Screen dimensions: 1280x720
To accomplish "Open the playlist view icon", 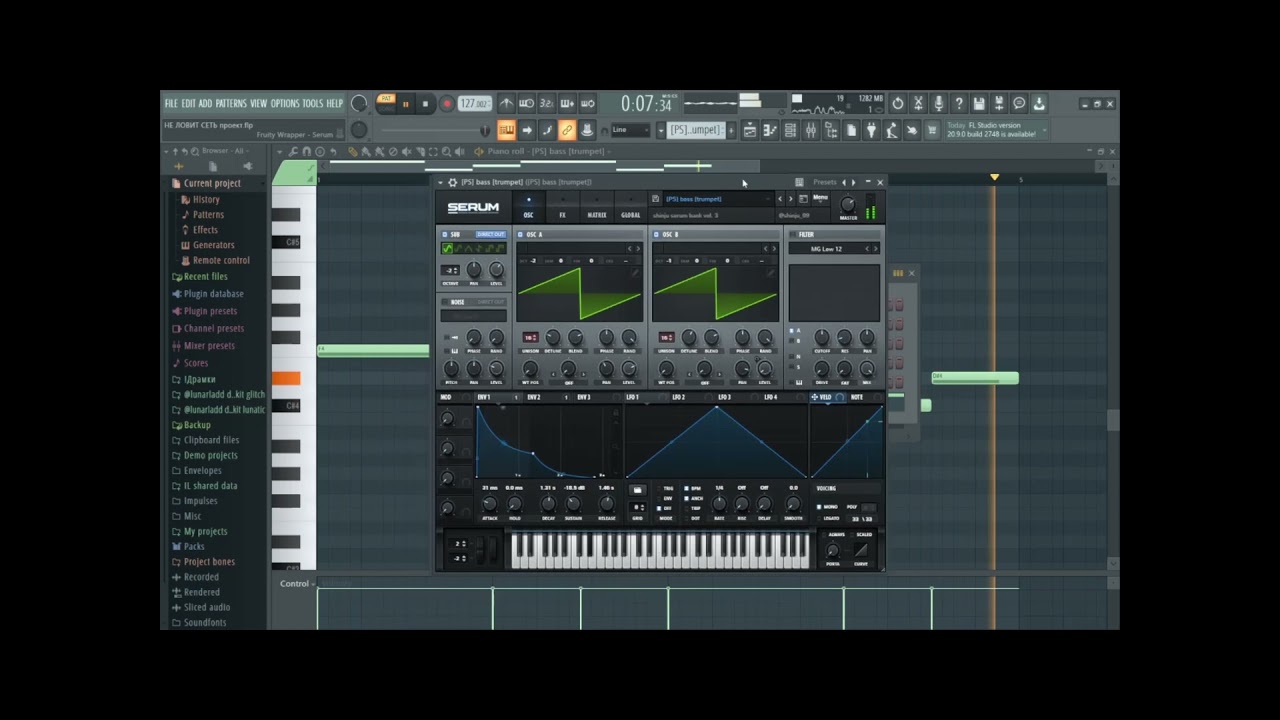I will click(750, 130).
